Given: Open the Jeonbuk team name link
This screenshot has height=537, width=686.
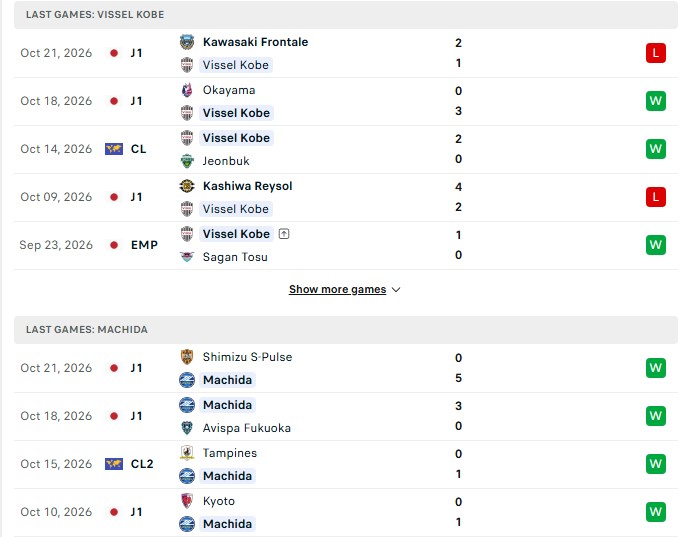Looking at the screenshot, I should pyautogui.click(x=226, y=161).
